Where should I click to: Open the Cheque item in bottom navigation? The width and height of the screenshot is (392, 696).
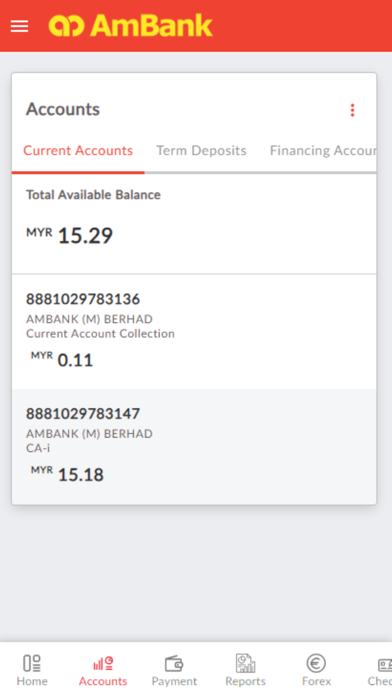380,670
